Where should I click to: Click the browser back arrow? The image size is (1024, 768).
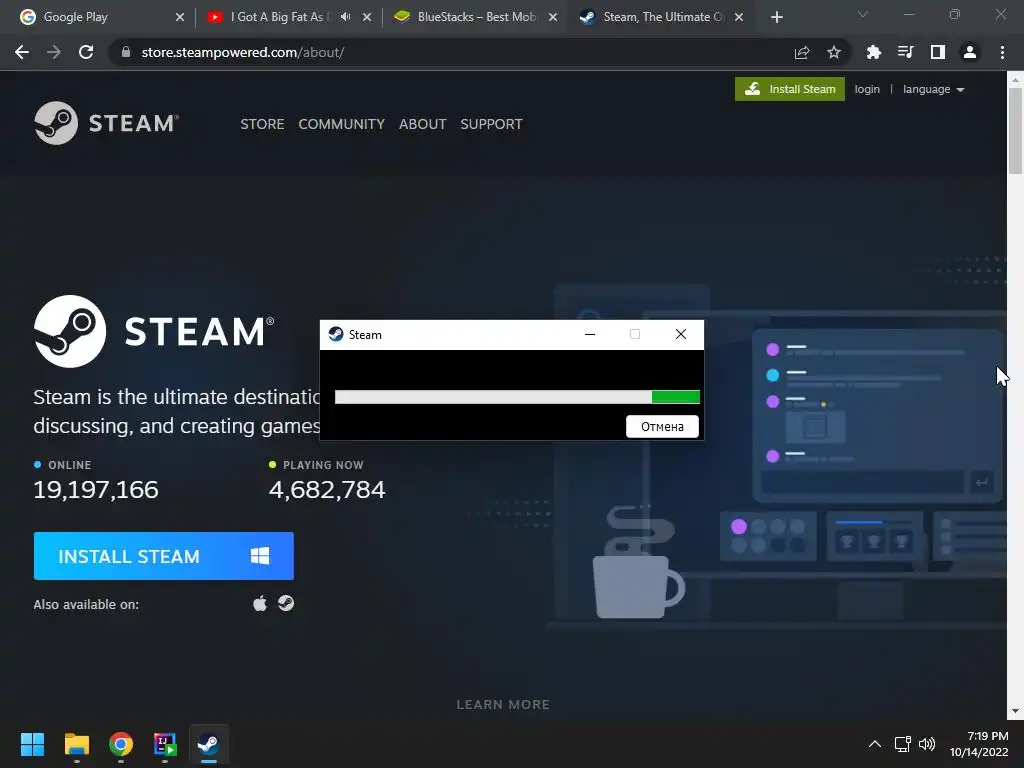click(x=22, y=52)
